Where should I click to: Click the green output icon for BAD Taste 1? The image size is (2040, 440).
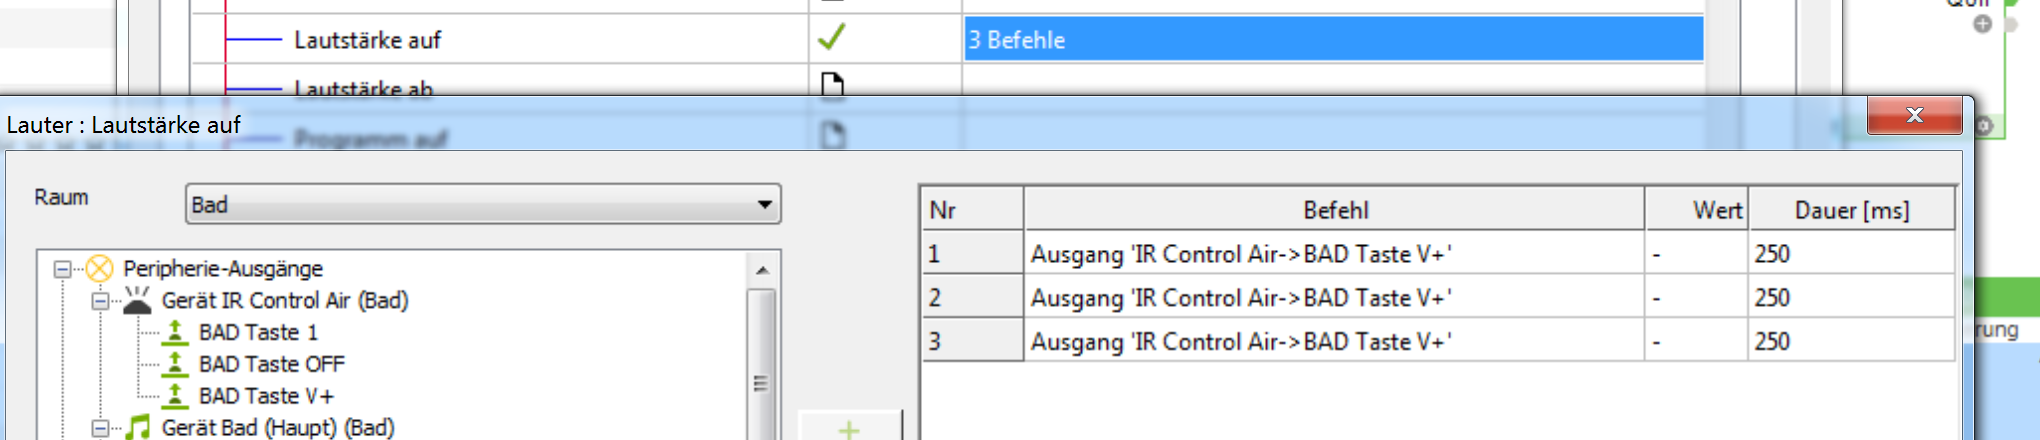tap(175, 332)
